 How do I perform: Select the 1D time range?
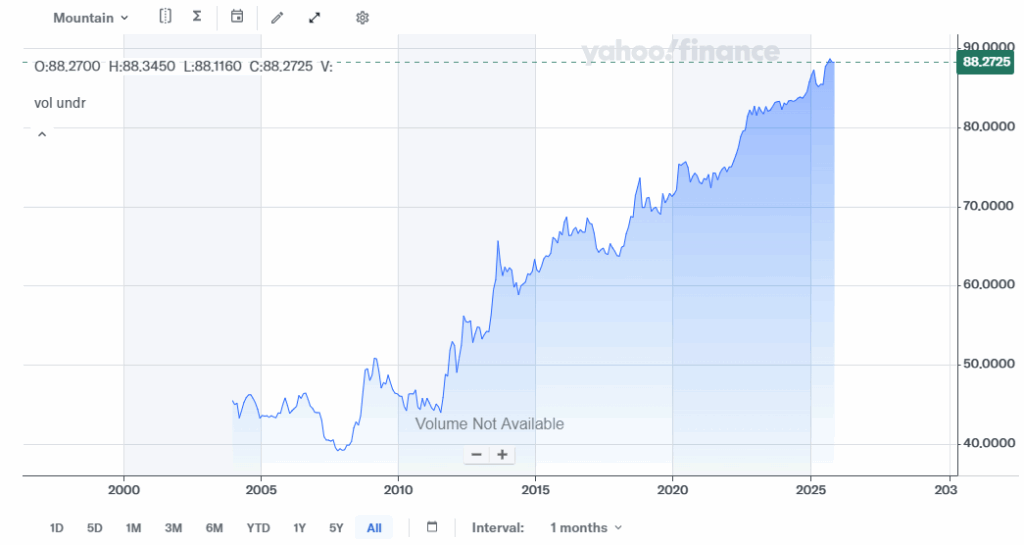pyautogui.click(x=58, y=528)
